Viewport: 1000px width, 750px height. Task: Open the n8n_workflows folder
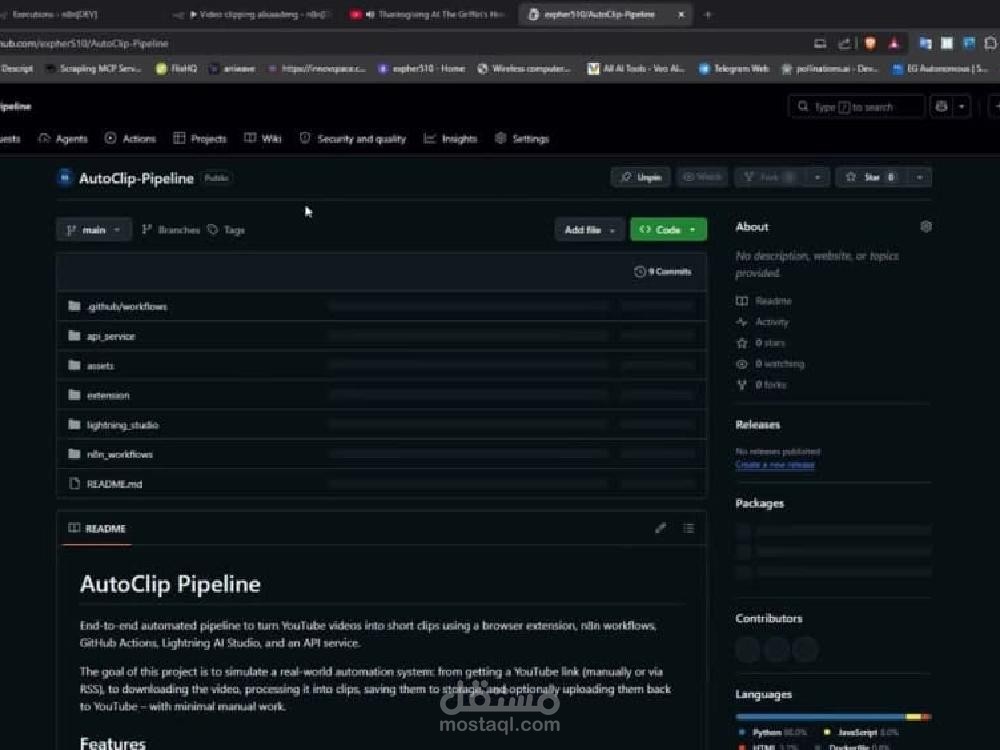pyautogui.click(x=120, y=454)
